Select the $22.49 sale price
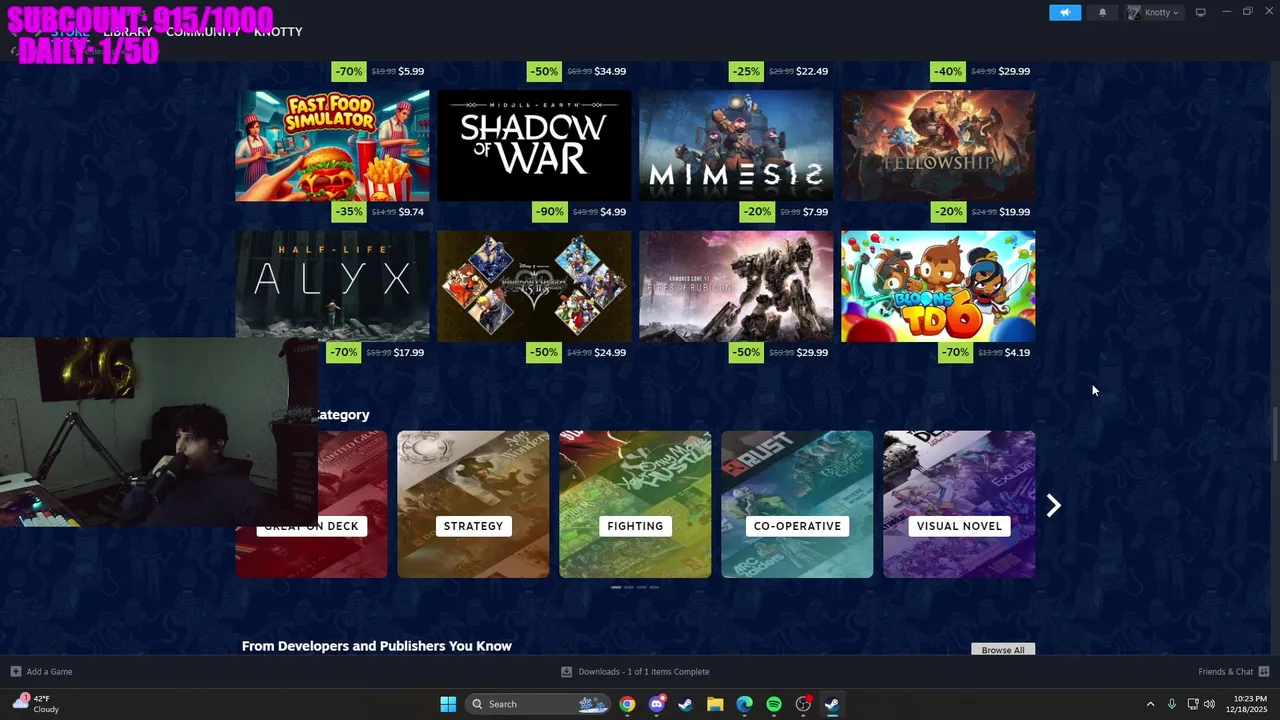 click(x=812, y=71)
